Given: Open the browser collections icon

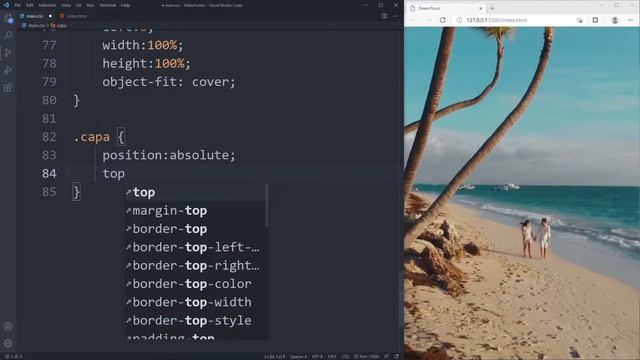Looking at the screenshot, I should [595, 20].
